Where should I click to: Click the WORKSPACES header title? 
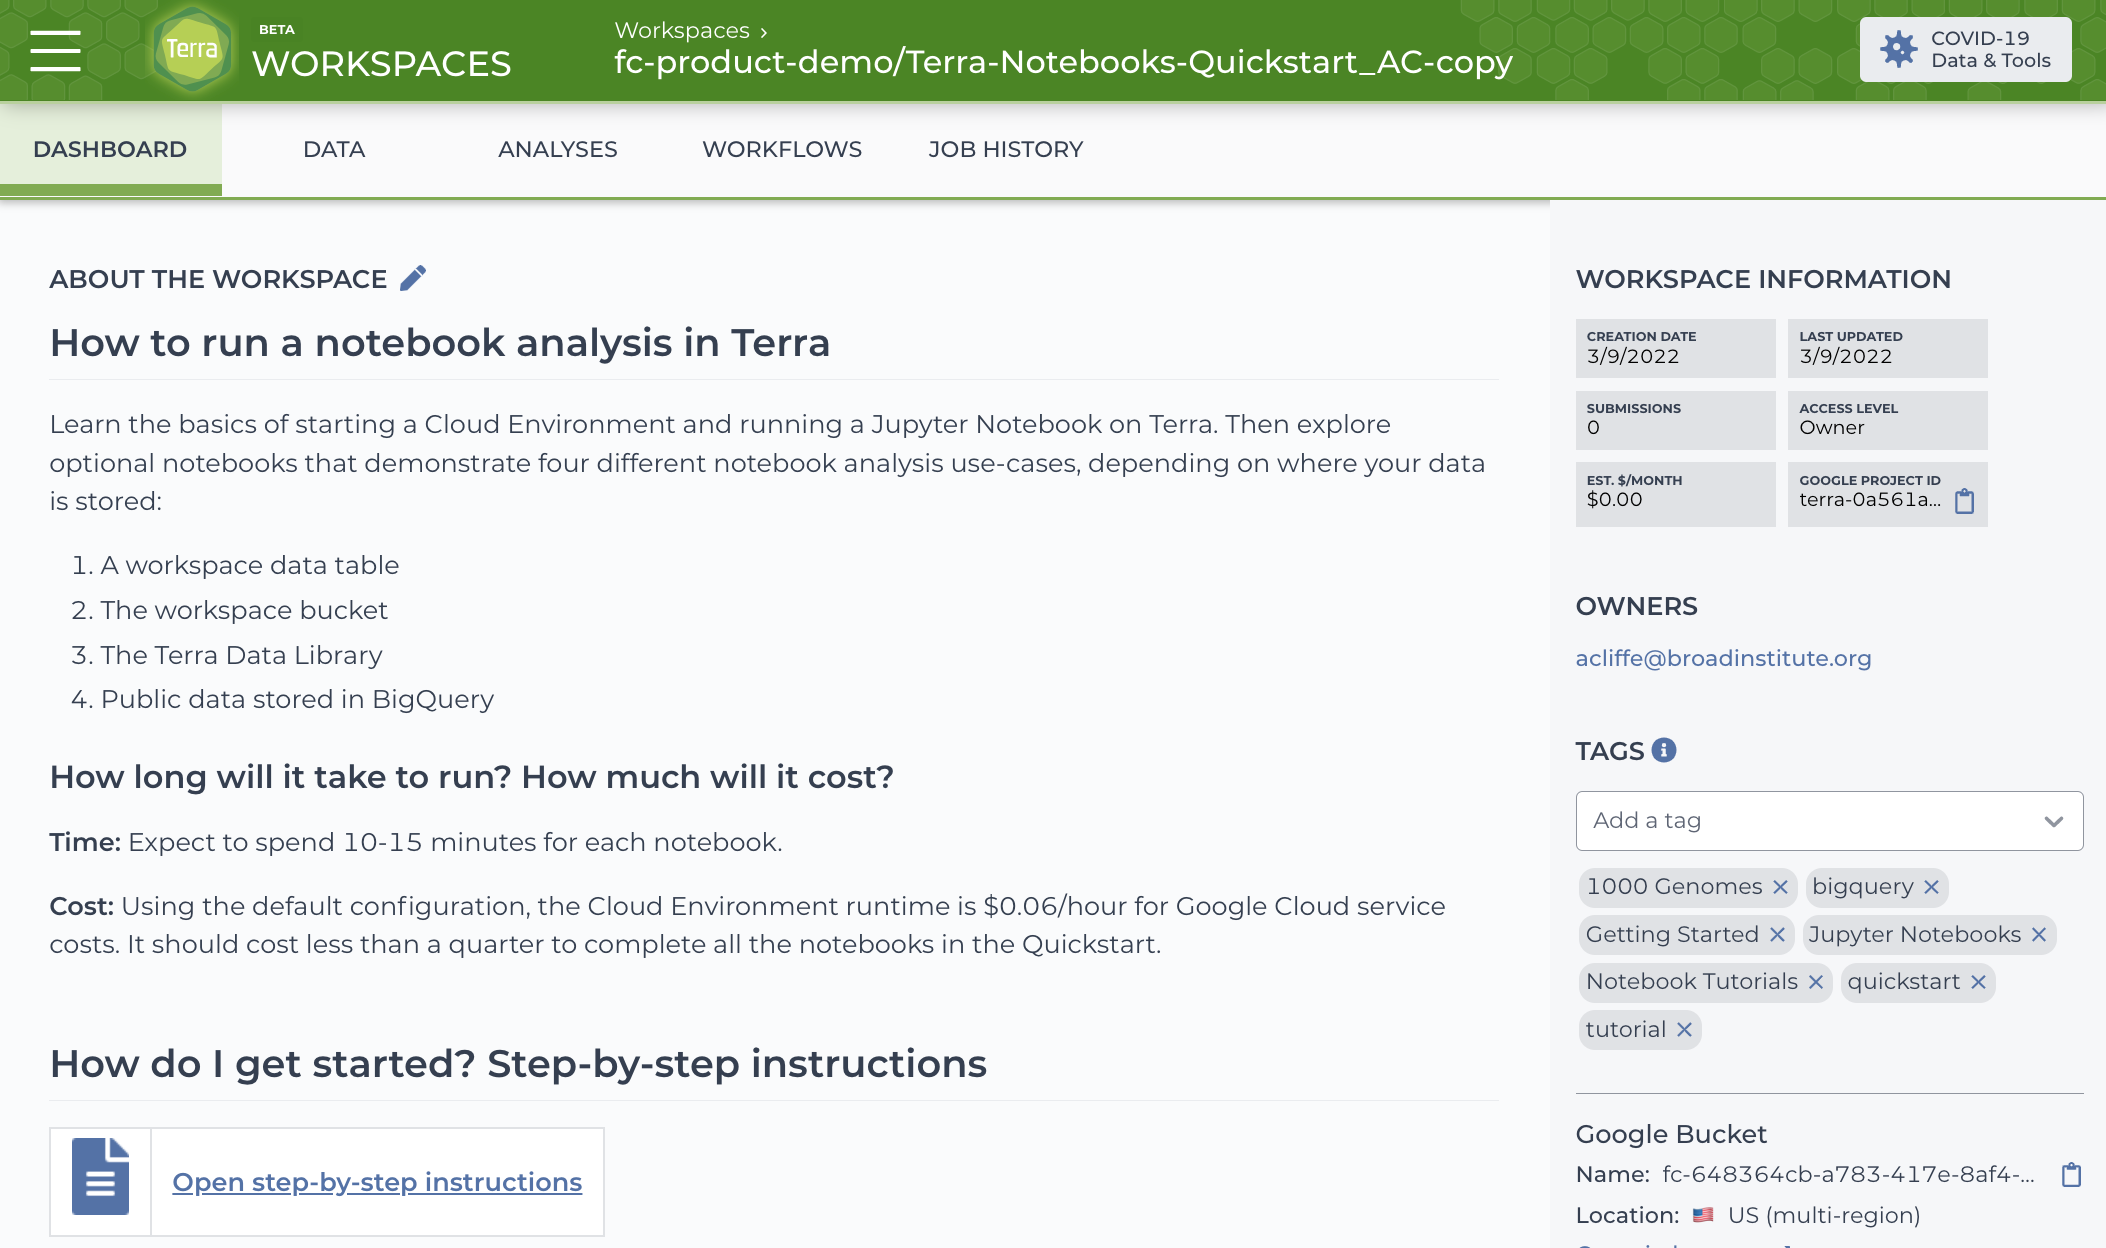pos(381,64)
